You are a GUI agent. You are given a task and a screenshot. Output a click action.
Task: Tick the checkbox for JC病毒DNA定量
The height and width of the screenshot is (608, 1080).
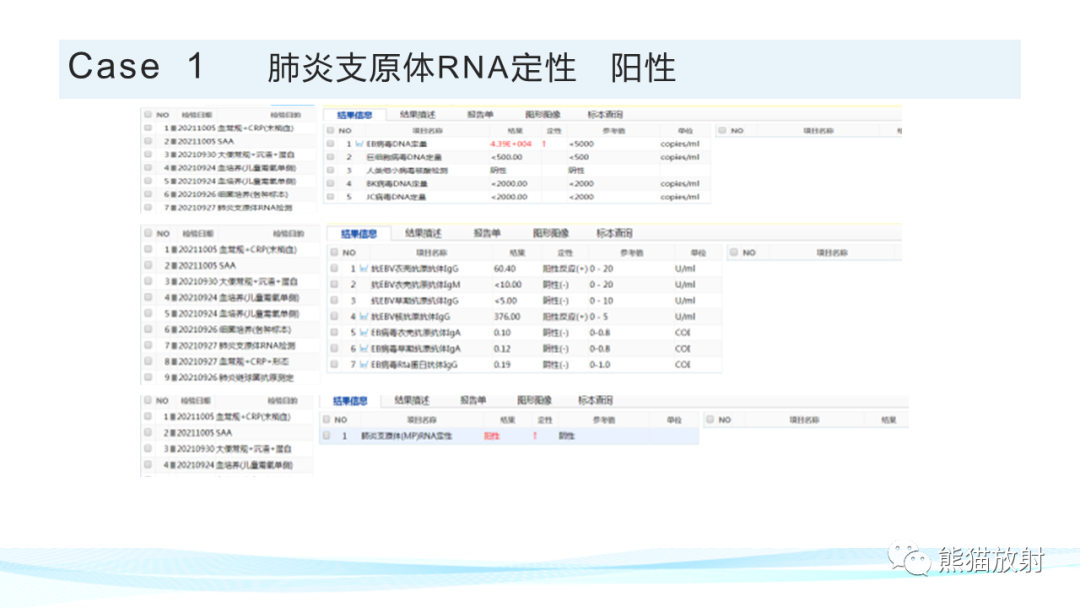331,197
